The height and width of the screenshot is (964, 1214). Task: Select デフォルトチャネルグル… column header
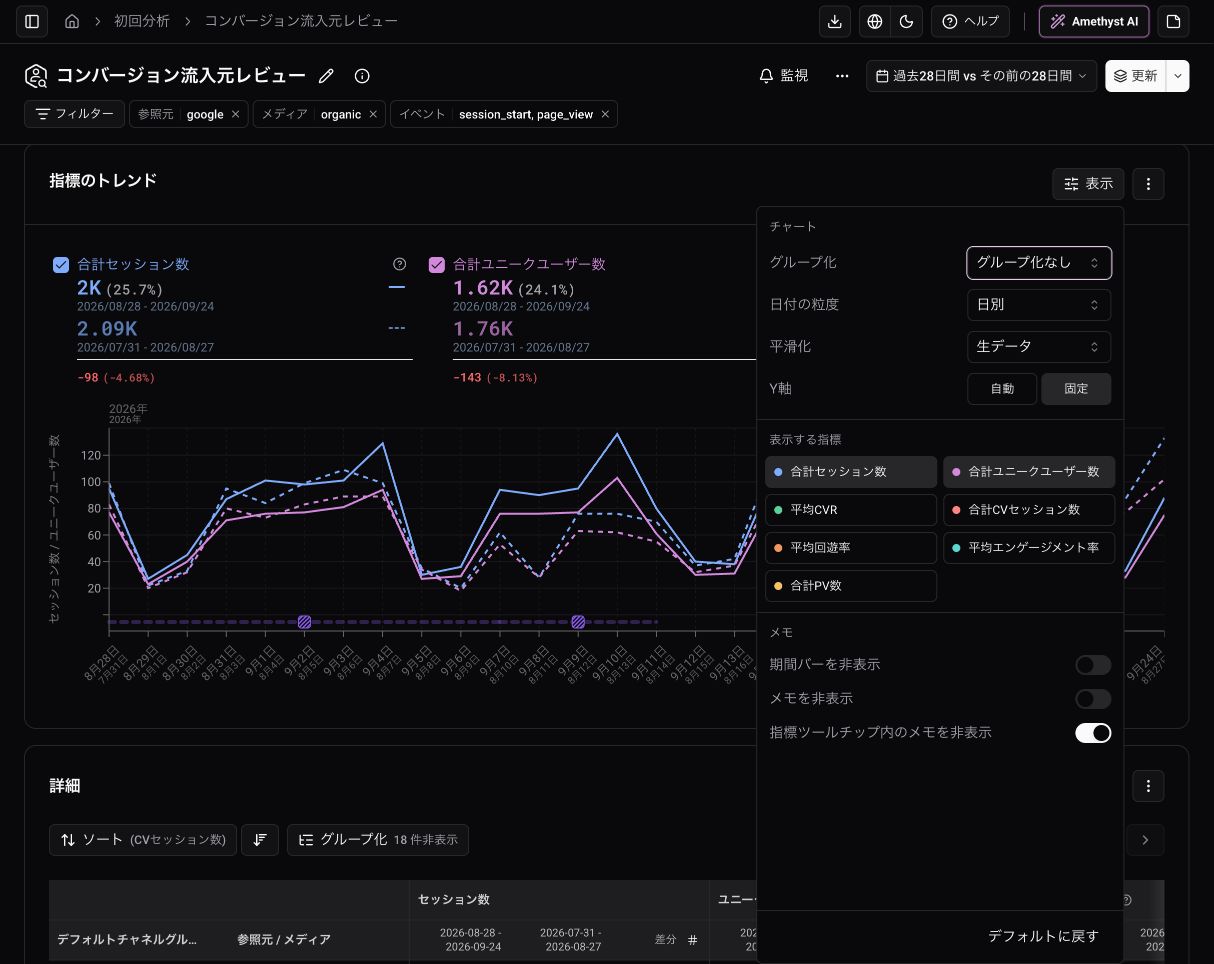[127, 940]
